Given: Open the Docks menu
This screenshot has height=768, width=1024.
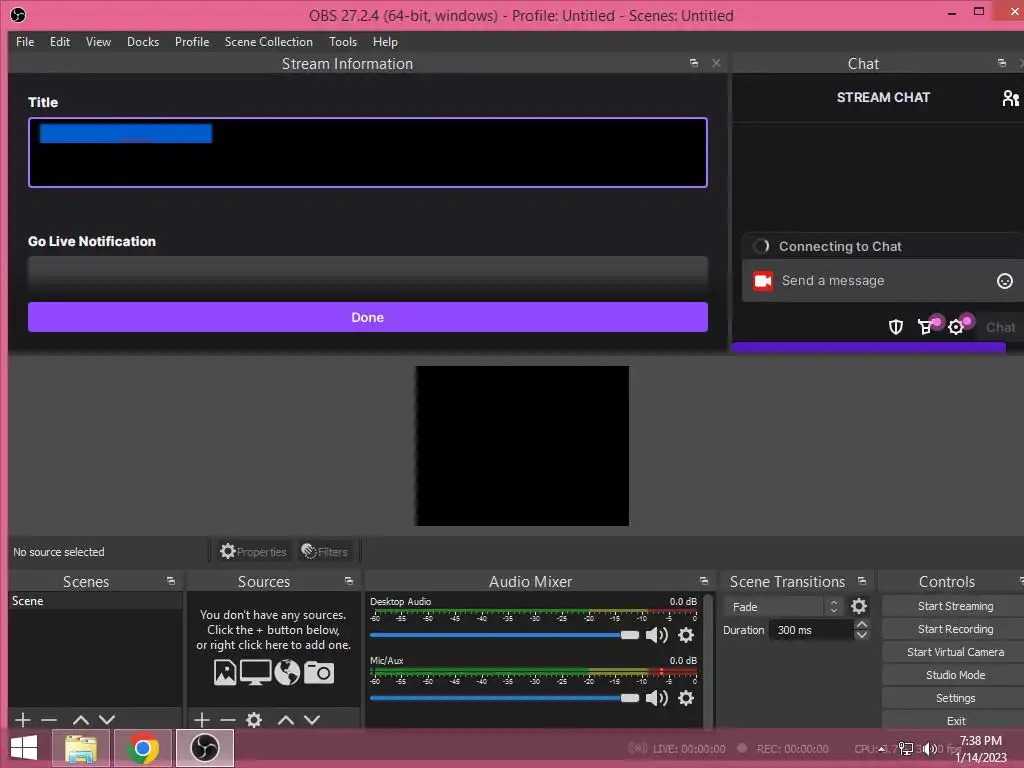Looking at the screenshot, I should tap(143, 42).
